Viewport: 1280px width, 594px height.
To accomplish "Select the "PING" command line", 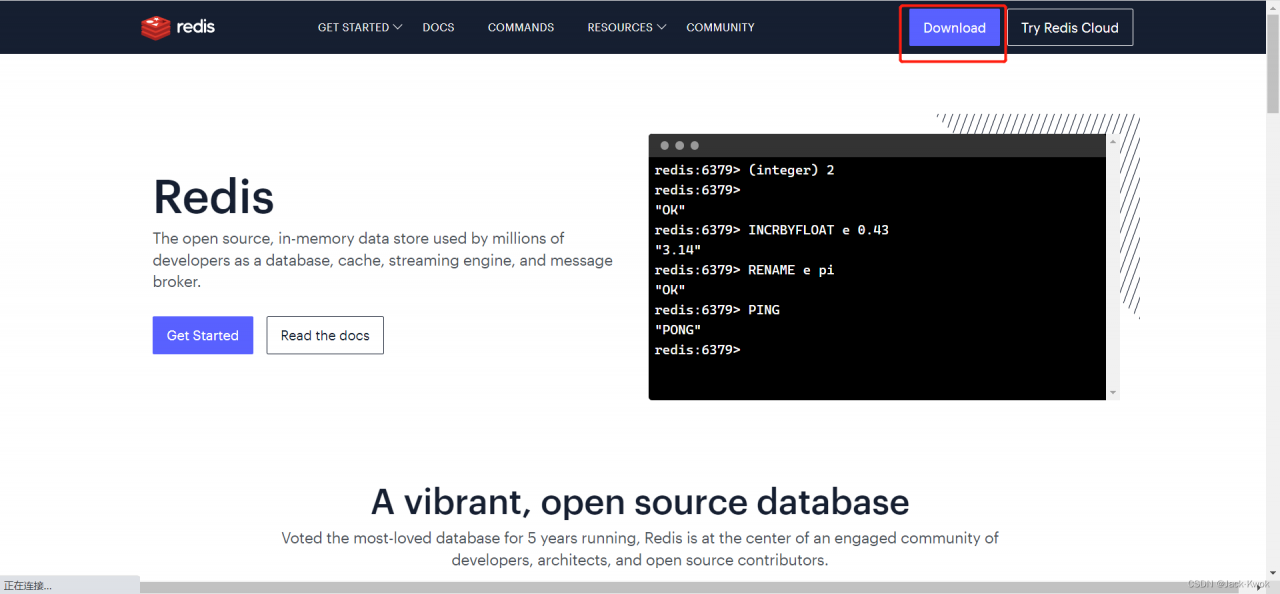I will click(717, 310).
